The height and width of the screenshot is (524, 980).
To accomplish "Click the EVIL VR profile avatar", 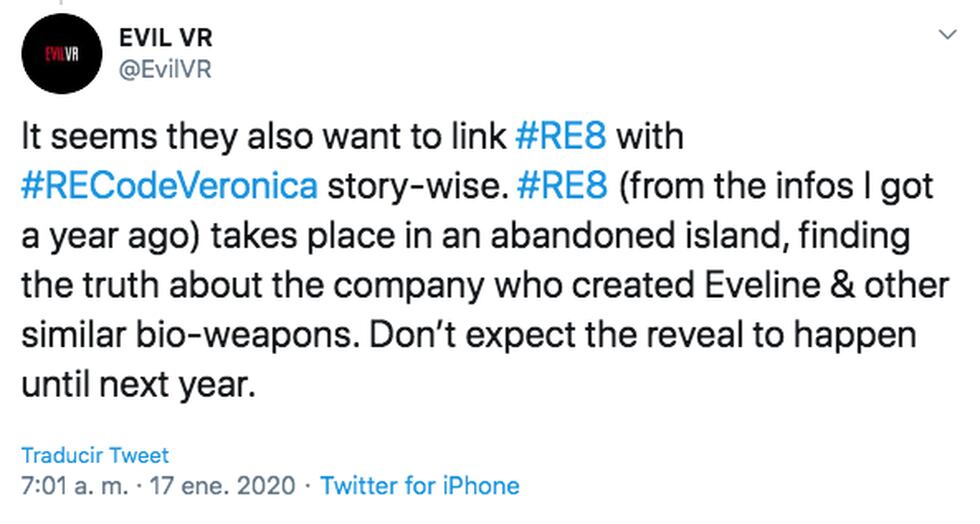I will (x=59, y=53).
